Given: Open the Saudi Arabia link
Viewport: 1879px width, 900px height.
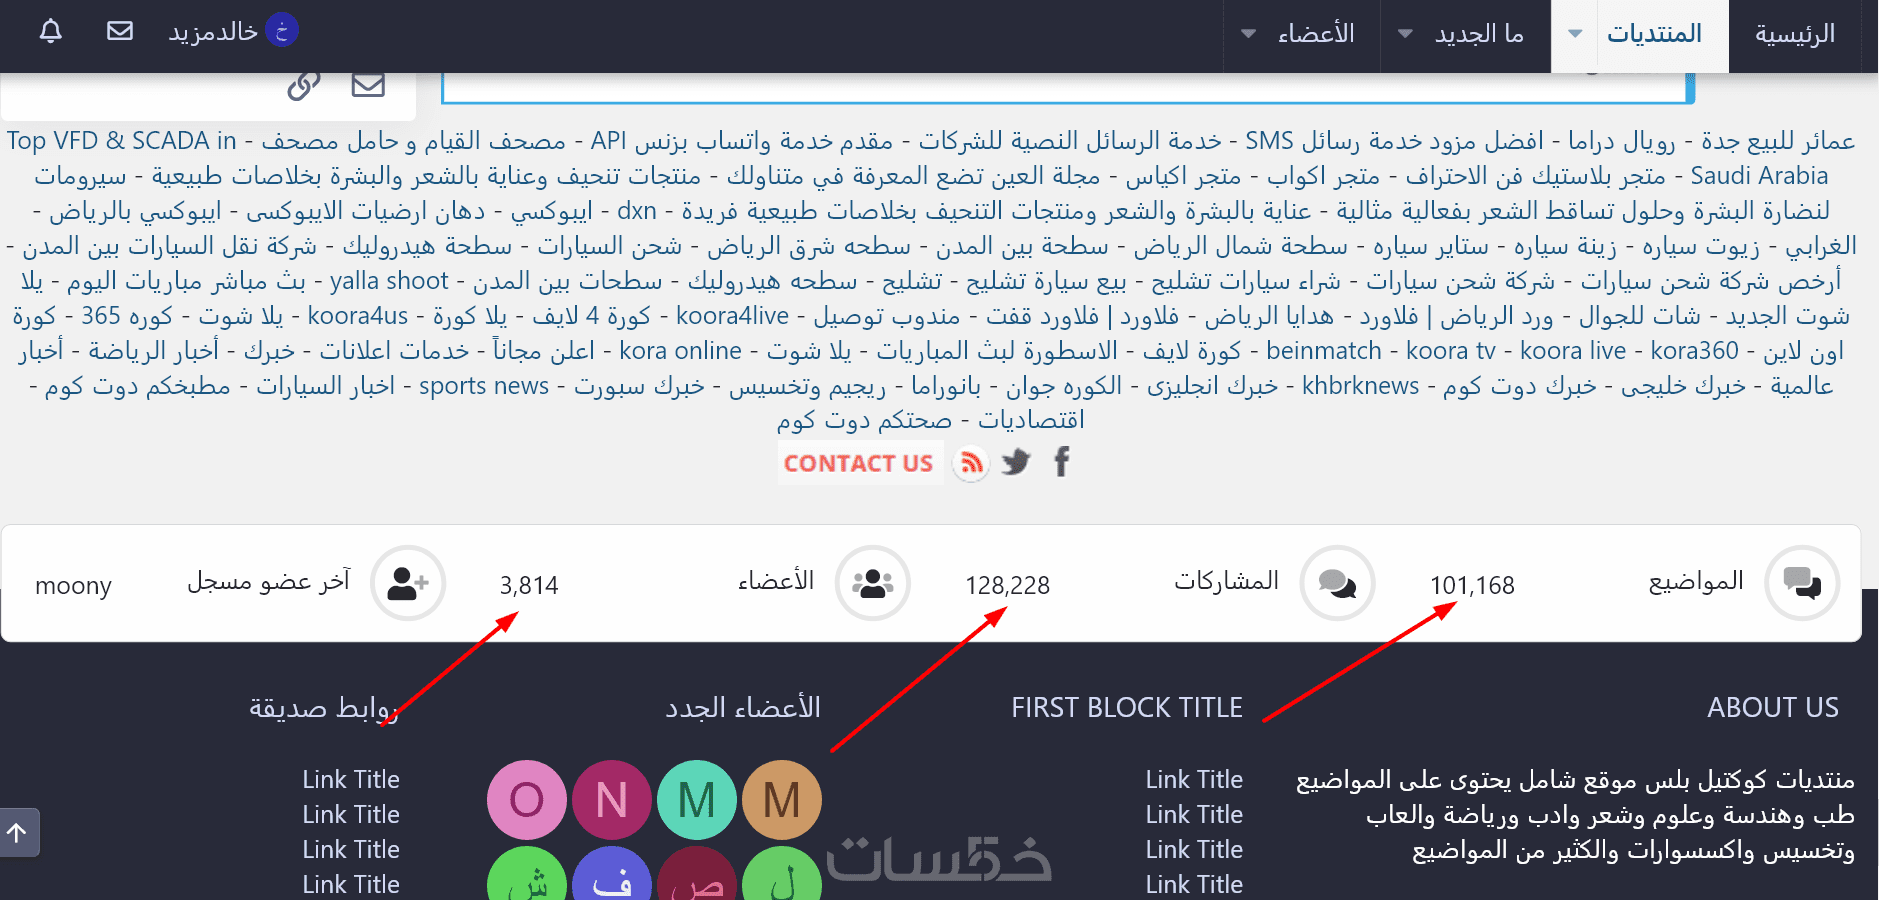Looking at the screenshot, I should [x=1759, y=176].
